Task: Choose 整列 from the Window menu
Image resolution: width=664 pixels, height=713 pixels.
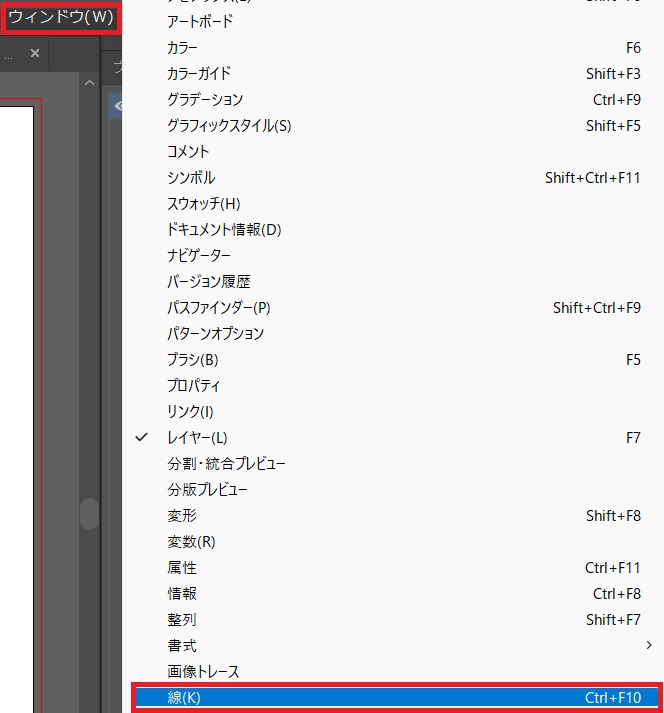Action: [x=182, y=620]
